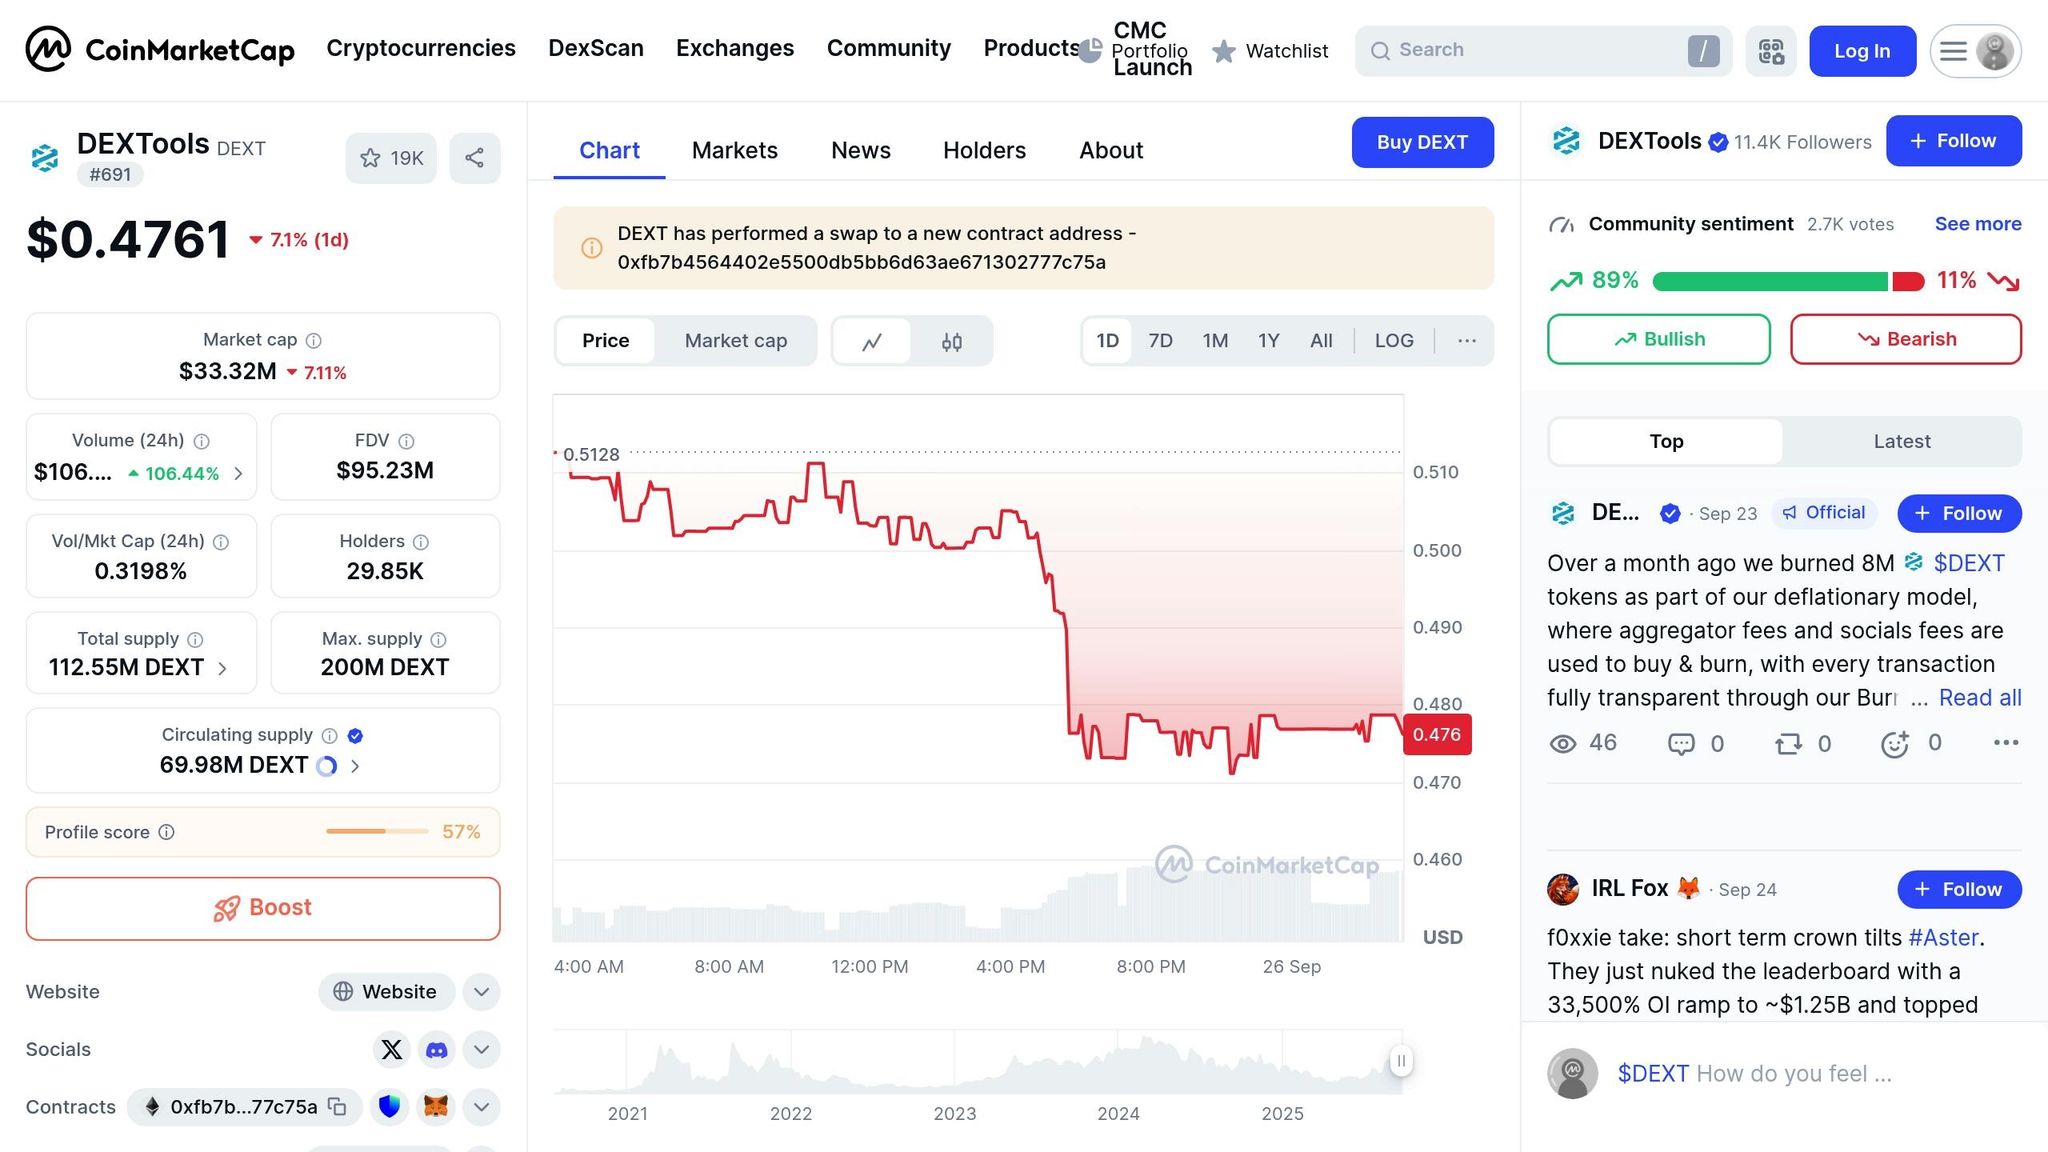Switch price toggle to Market cap
Viewport: 2048px width, 1152px height.
tap(735, 341)
